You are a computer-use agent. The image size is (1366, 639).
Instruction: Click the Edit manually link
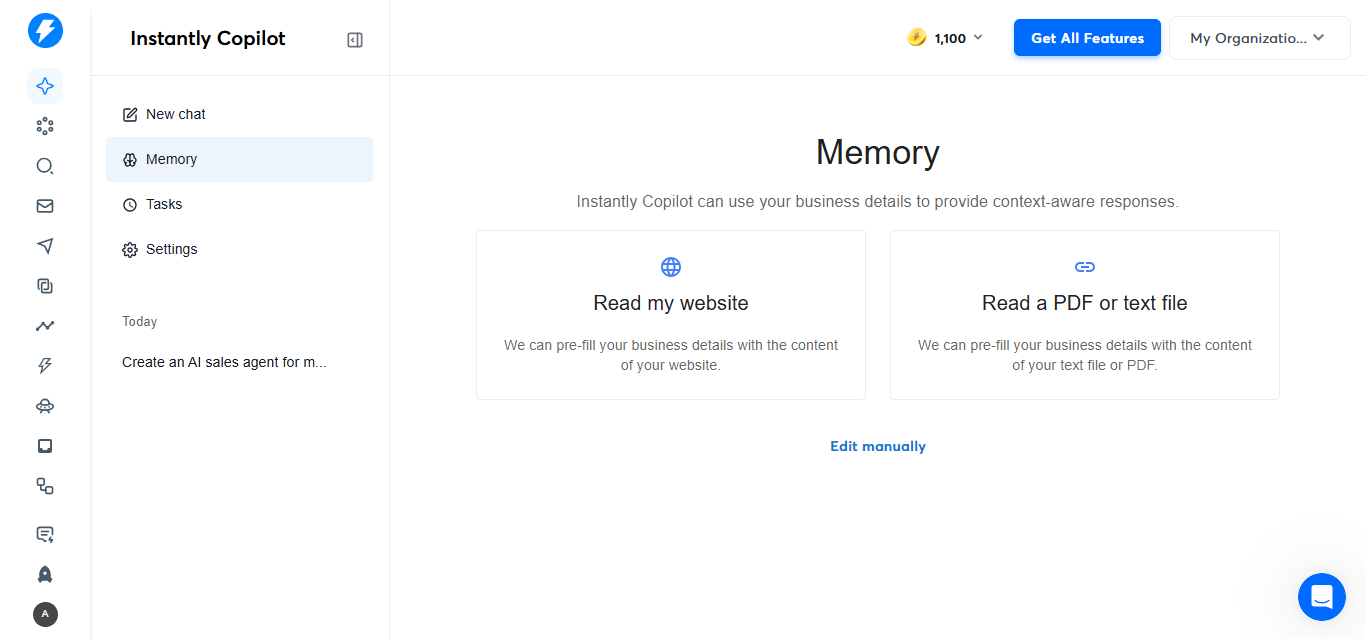878,446
